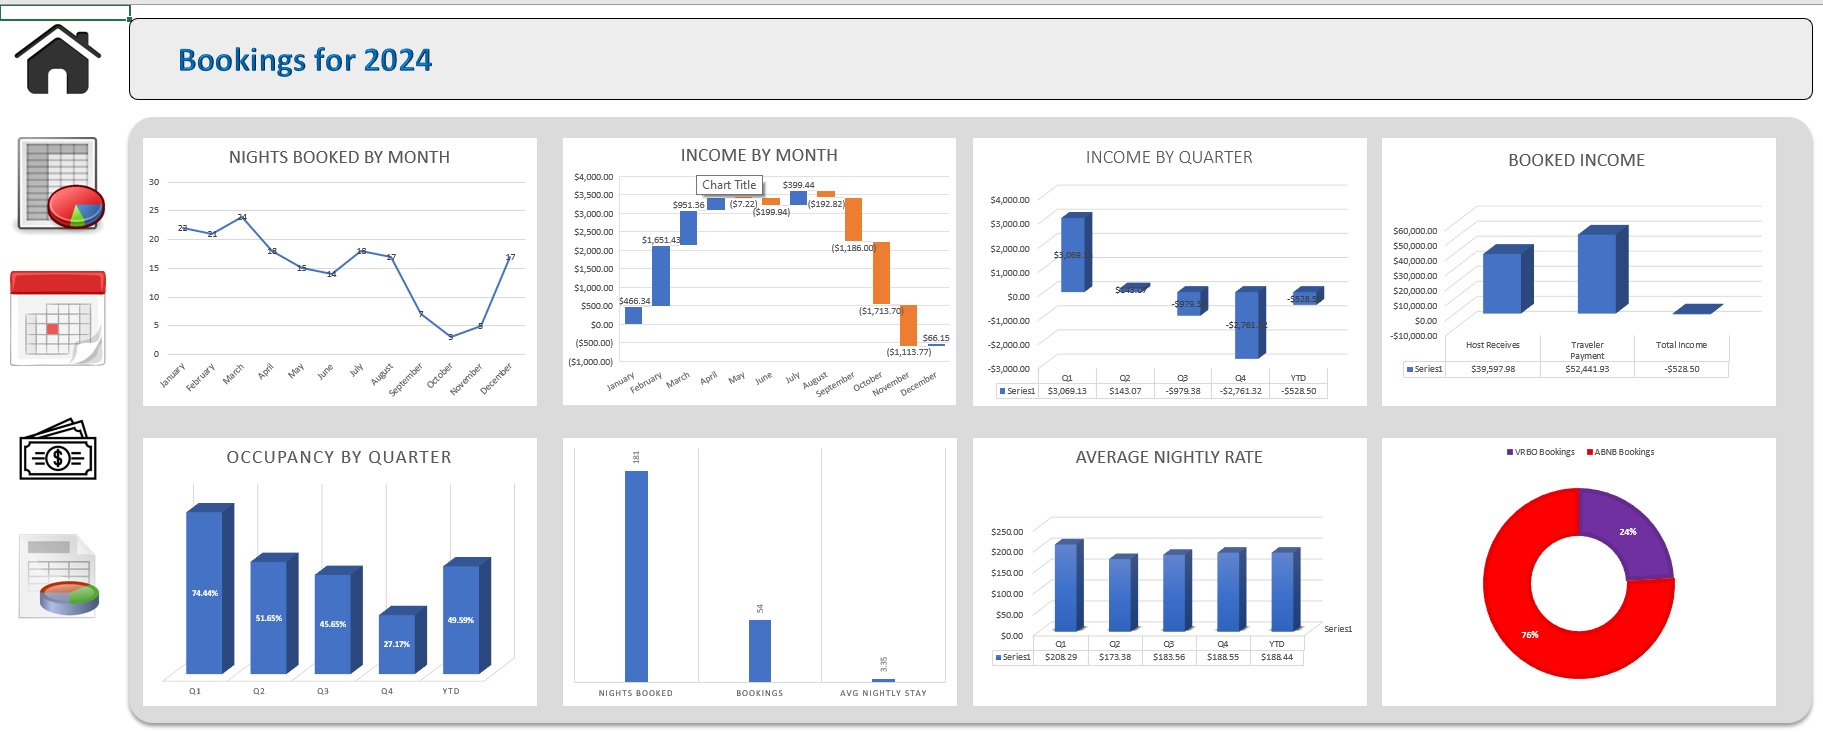Select the Bookings for 2024 header banner

pos(970,59)
